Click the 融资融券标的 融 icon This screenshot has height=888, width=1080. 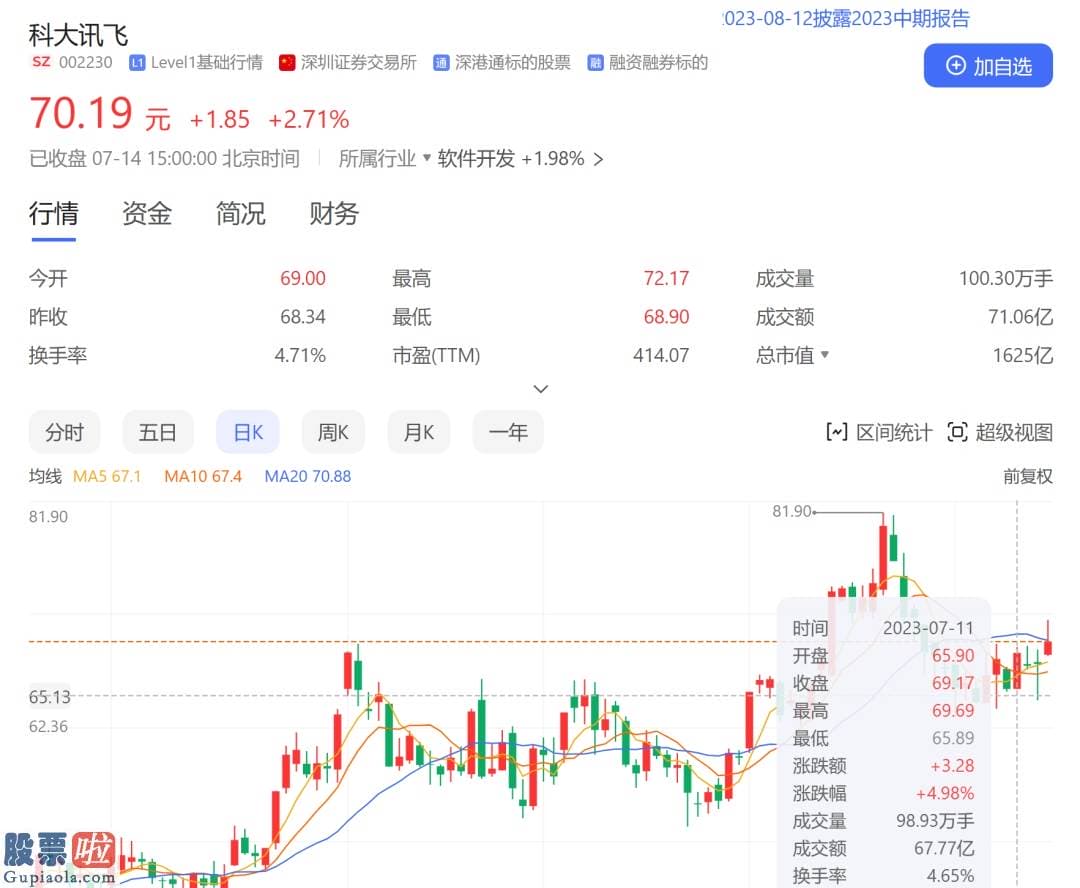point(595,63)
